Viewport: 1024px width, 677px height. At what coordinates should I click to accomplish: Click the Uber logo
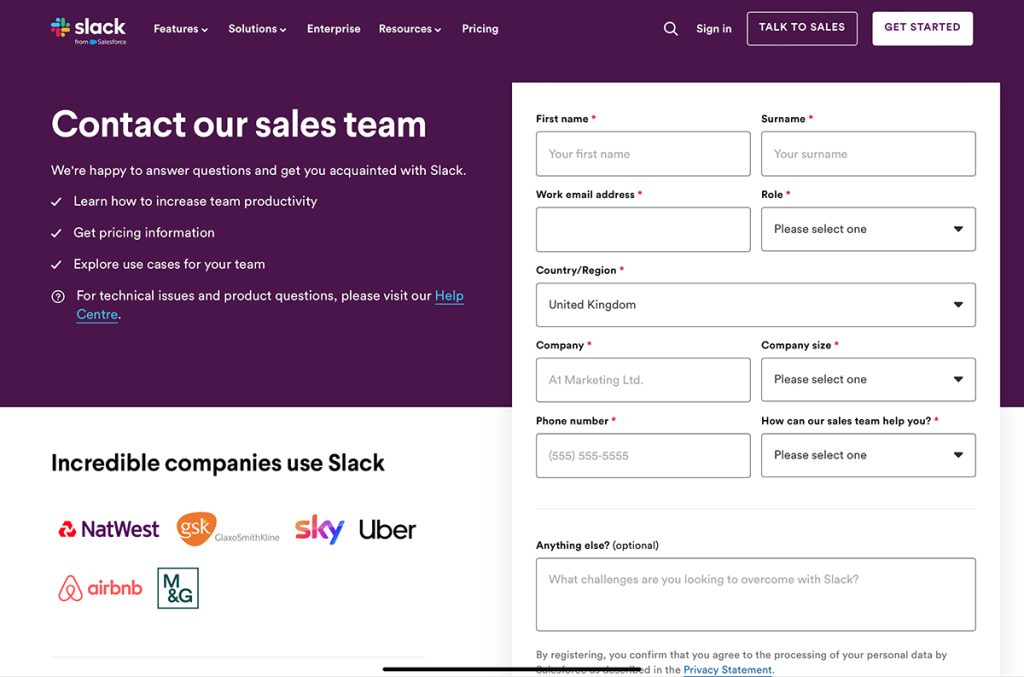tap(387, 528)
